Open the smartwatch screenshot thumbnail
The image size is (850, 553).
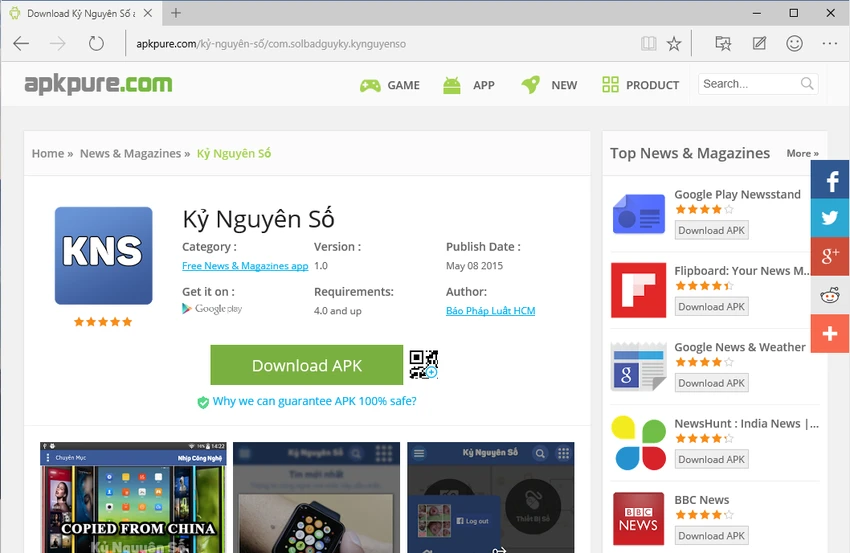(x=317, y=498)
